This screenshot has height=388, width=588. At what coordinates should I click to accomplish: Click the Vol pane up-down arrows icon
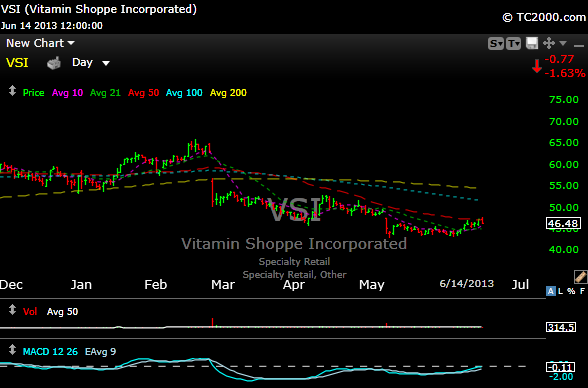(x=12, y=310)
